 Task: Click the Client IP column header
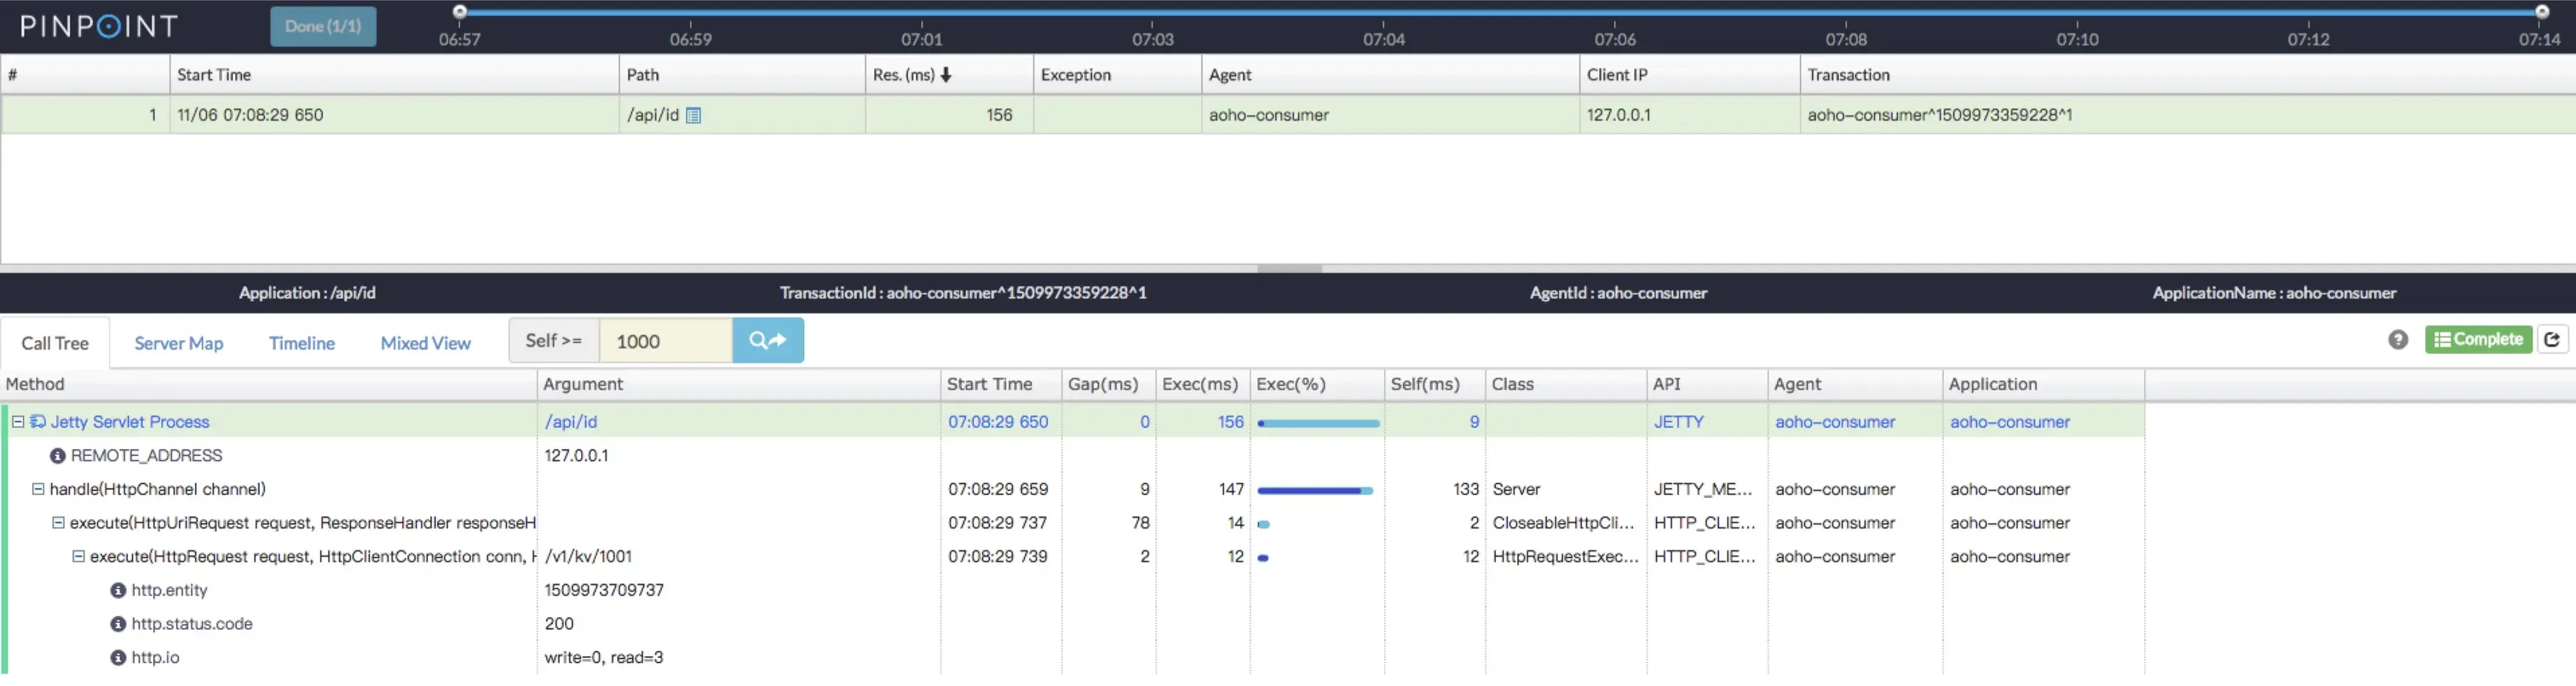[1689, 75]
